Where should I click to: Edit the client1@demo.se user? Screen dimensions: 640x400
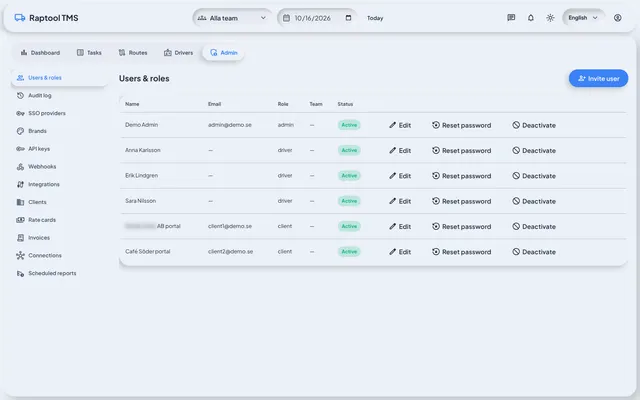pyautogui.click(x=400, y=227)
